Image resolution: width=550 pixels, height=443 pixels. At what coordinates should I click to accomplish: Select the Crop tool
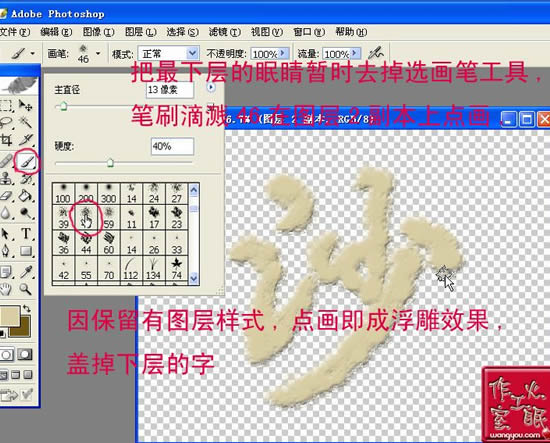(6, 140)
